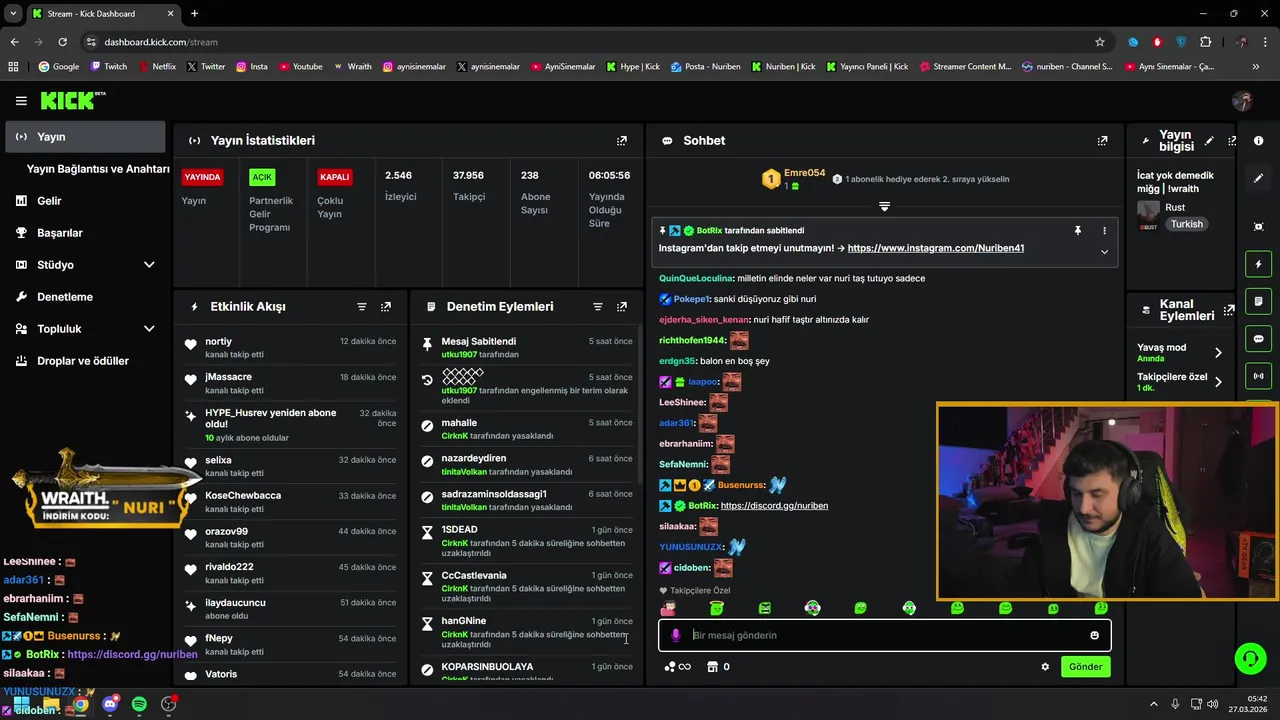Click the AÇIK Partnerlik Gelir Programı badge

point(262,177)
